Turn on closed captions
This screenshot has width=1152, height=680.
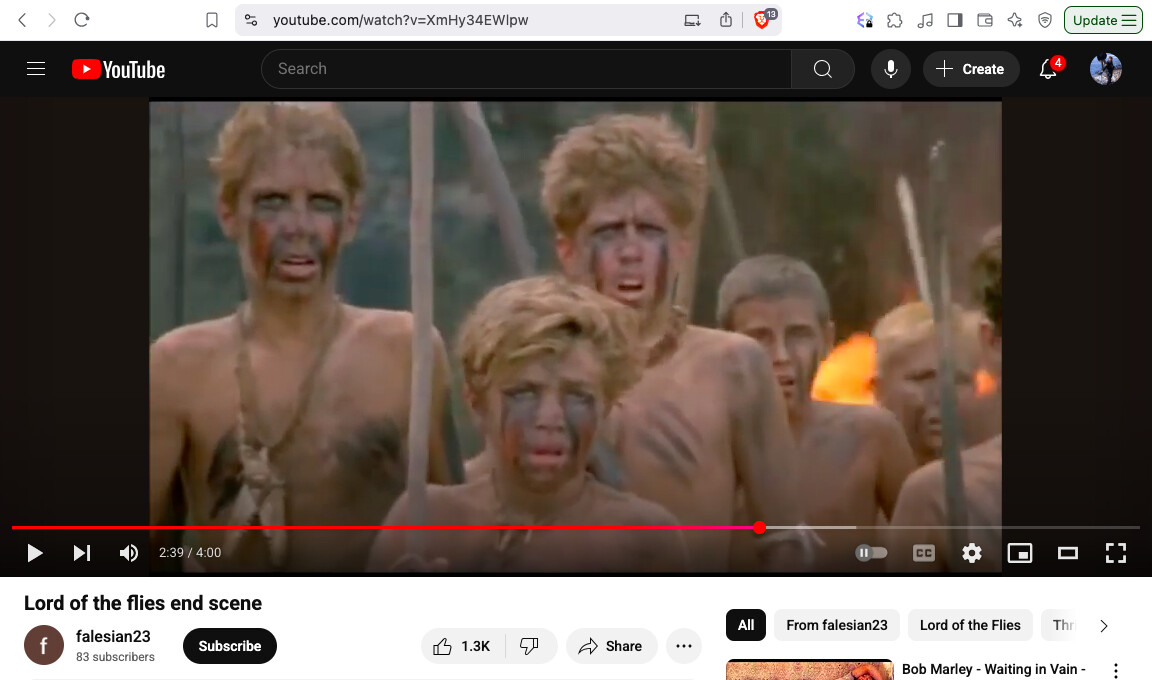[x=924, y=552]
